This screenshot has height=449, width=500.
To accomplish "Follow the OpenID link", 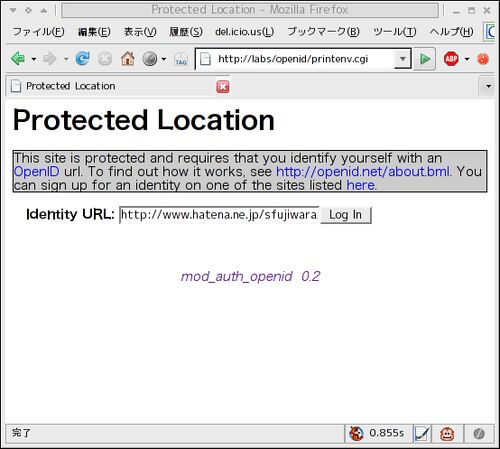I will [37, 172].
